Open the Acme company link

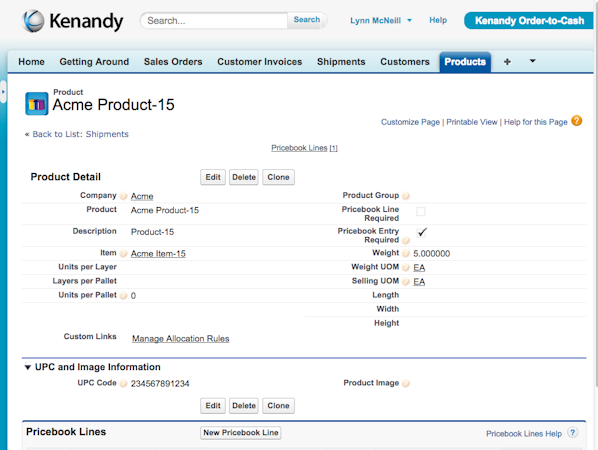click(142, 196)
